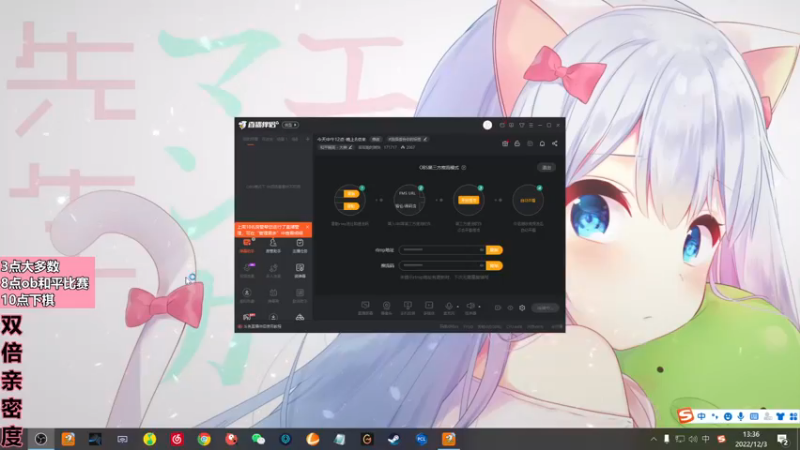Image resolution: width=800 pixels, height=450 pixels.
Task: Select the multimedia play icon in the bottom toolbar
Action: tap(429, 306)
